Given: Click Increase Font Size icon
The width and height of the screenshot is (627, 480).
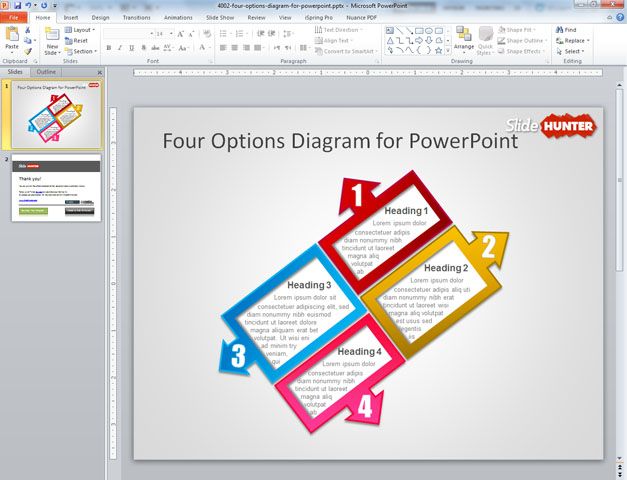Looking at the screenshot, I should 181,34.
